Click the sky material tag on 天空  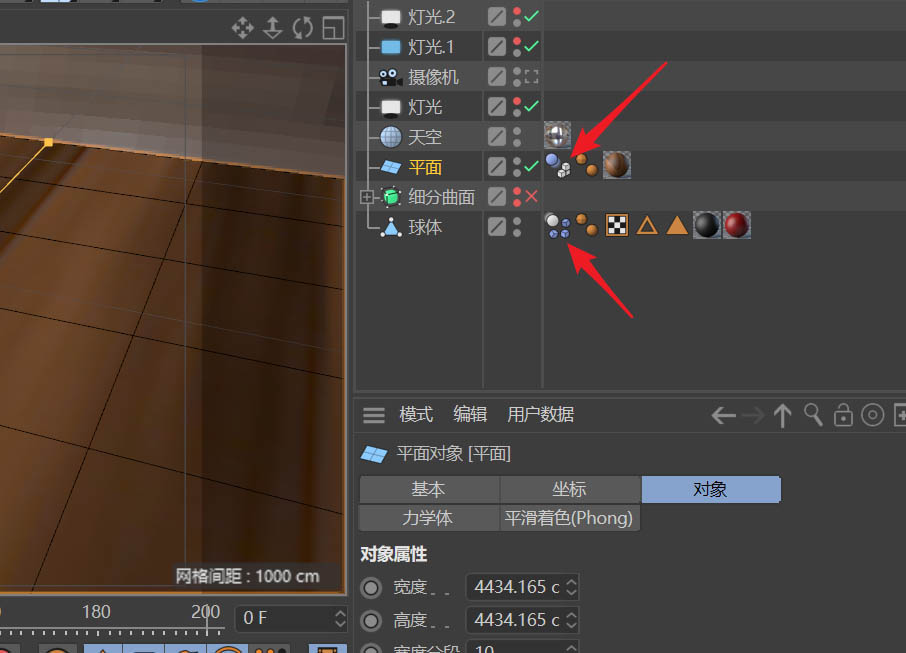click(x=557, y=134)
